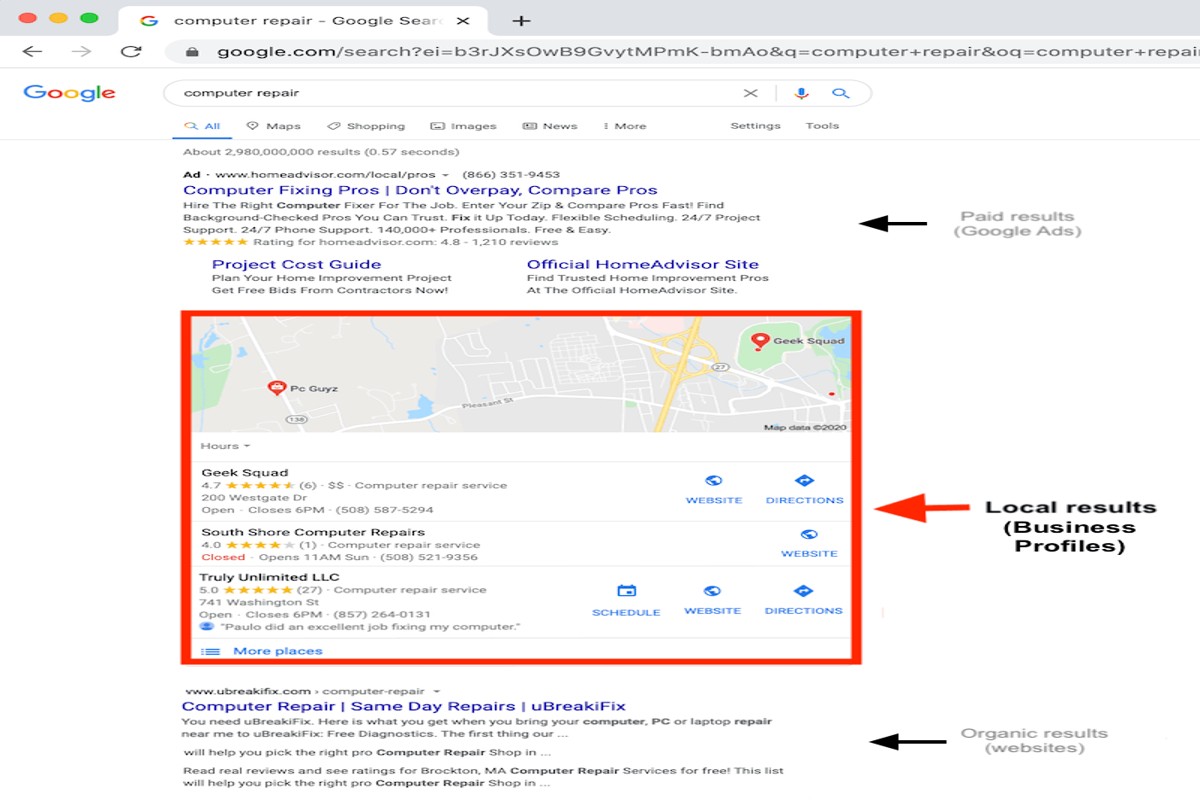Open dropdown arrow next to ubreakifix URL
The height and width of the screenshot is (800, 1200).
[437, 691]
